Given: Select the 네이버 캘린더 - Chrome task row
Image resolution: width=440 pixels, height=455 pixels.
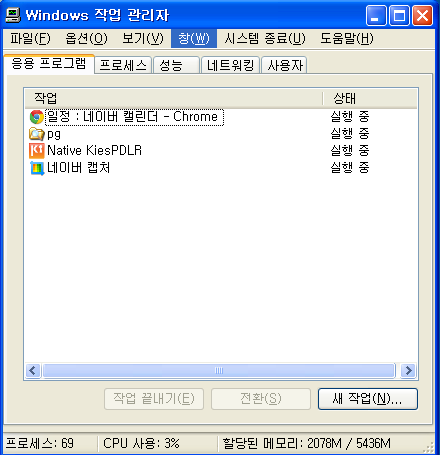Looking at the screenshot, I should [221, 117].
